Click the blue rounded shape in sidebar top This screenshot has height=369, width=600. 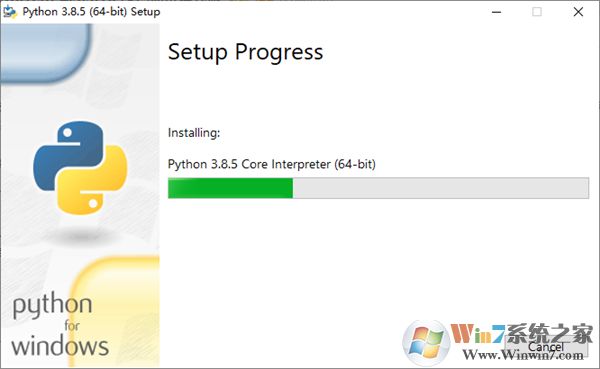point(46,53)
